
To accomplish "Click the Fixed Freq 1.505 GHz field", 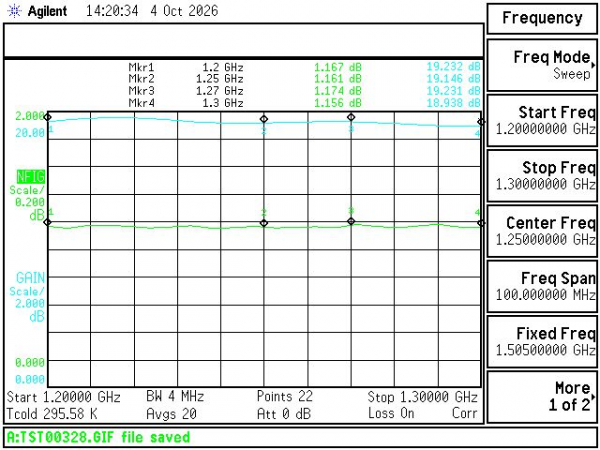I will tap(542, 341).
